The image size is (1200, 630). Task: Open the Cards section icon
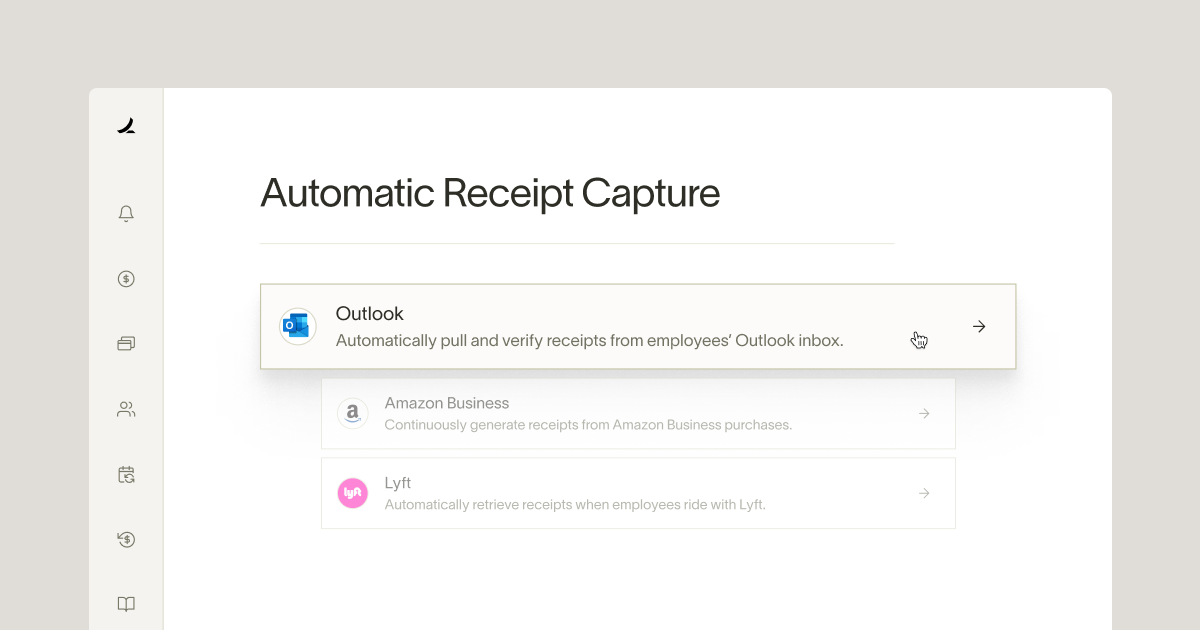125,343
